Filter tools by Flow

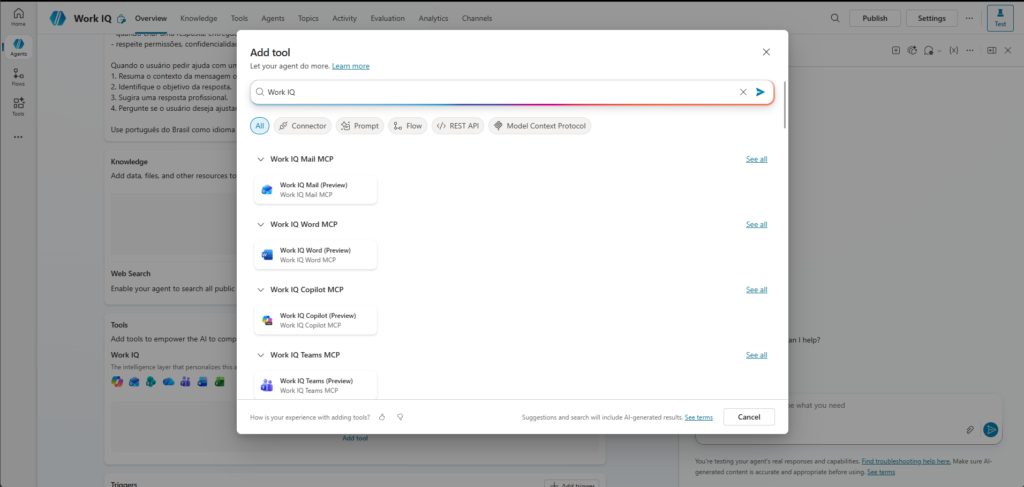408,126
